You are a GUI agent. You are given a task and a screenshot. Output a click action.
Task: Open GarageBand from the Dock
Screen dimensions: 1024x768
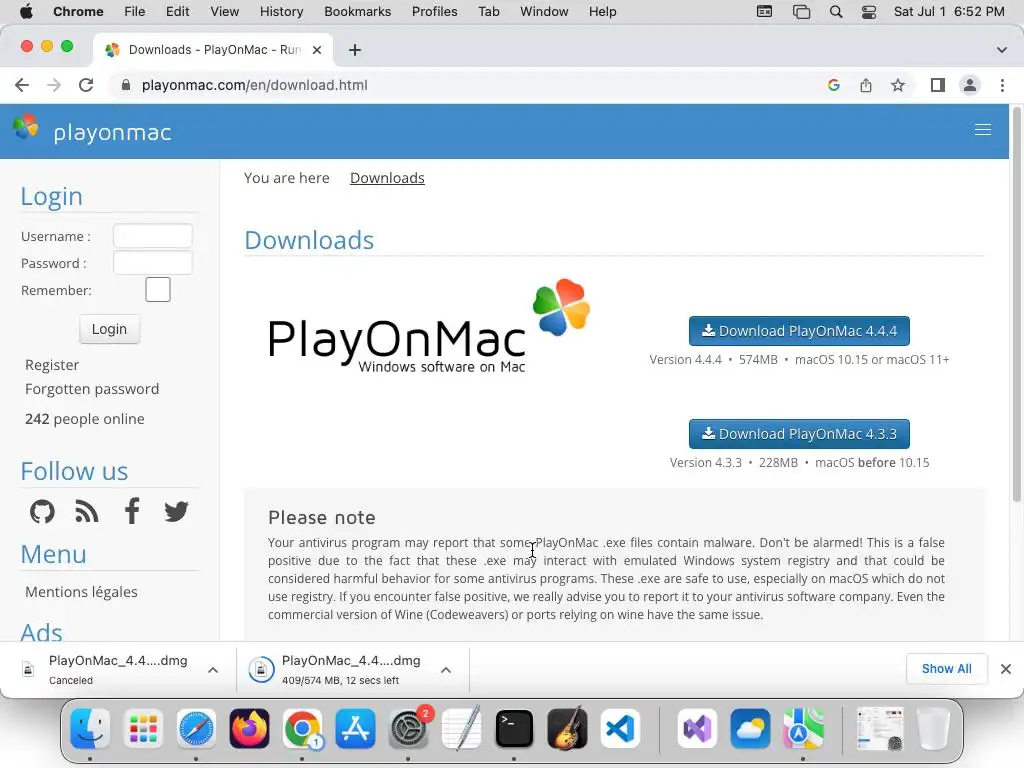(567, 728)
